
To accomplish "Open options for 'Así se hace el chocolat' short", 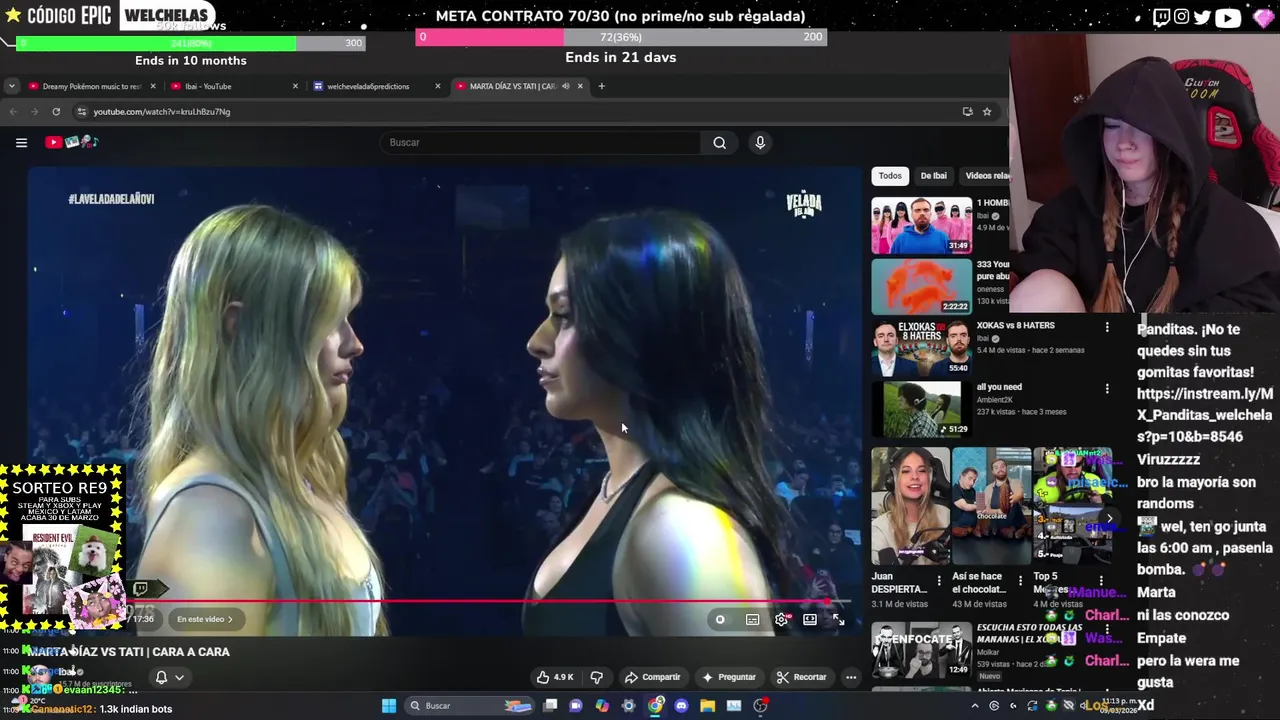I will pos(1020,581).
